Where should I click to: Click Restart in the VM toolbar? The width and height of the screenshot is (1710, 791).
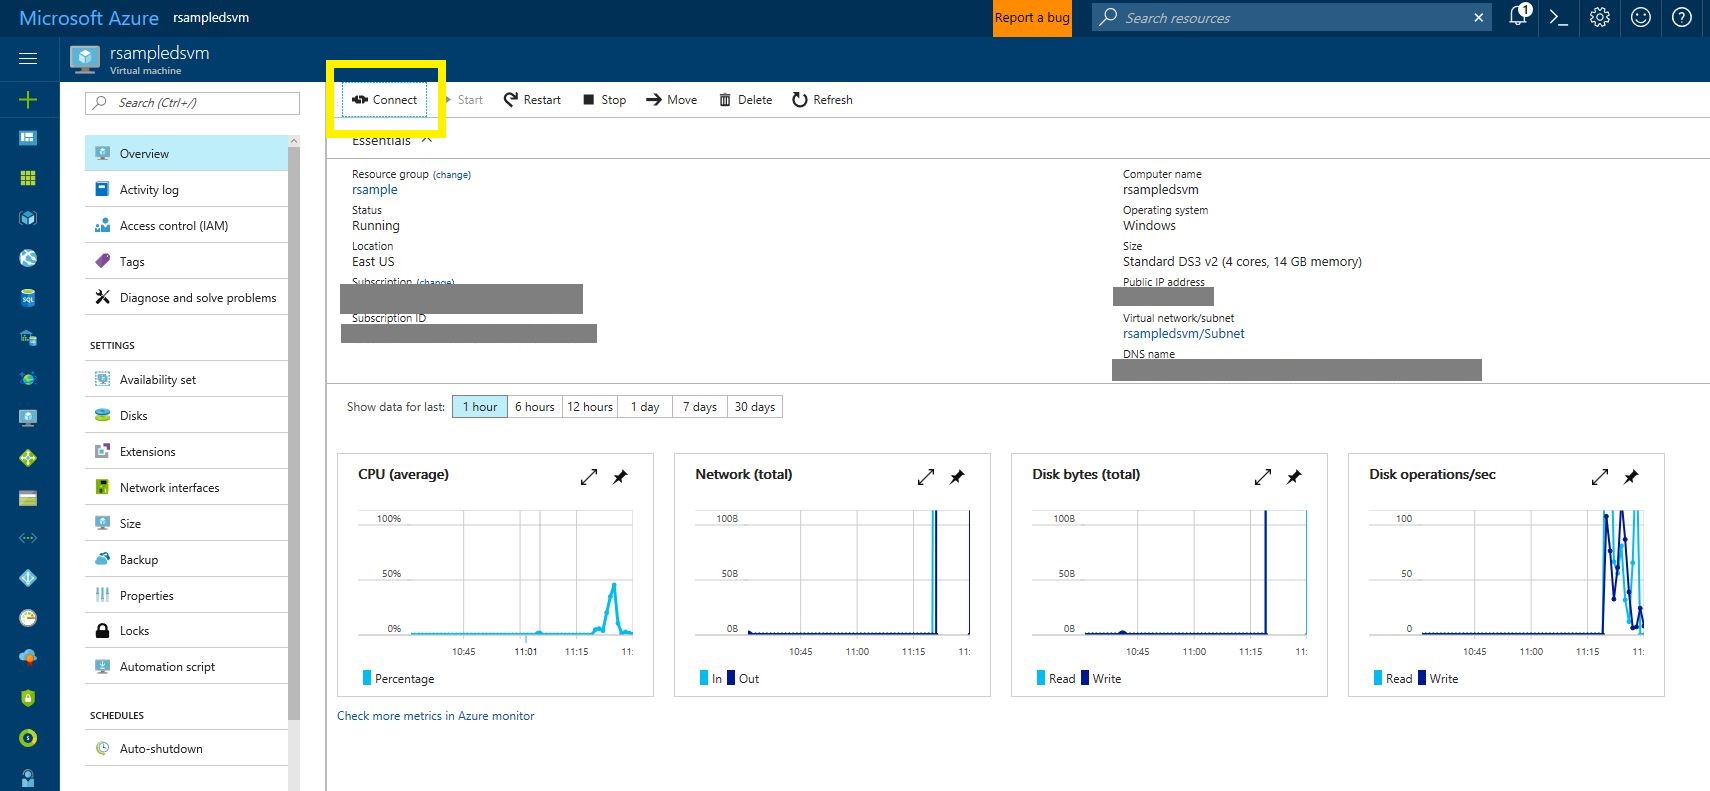(x=532, y=100)
